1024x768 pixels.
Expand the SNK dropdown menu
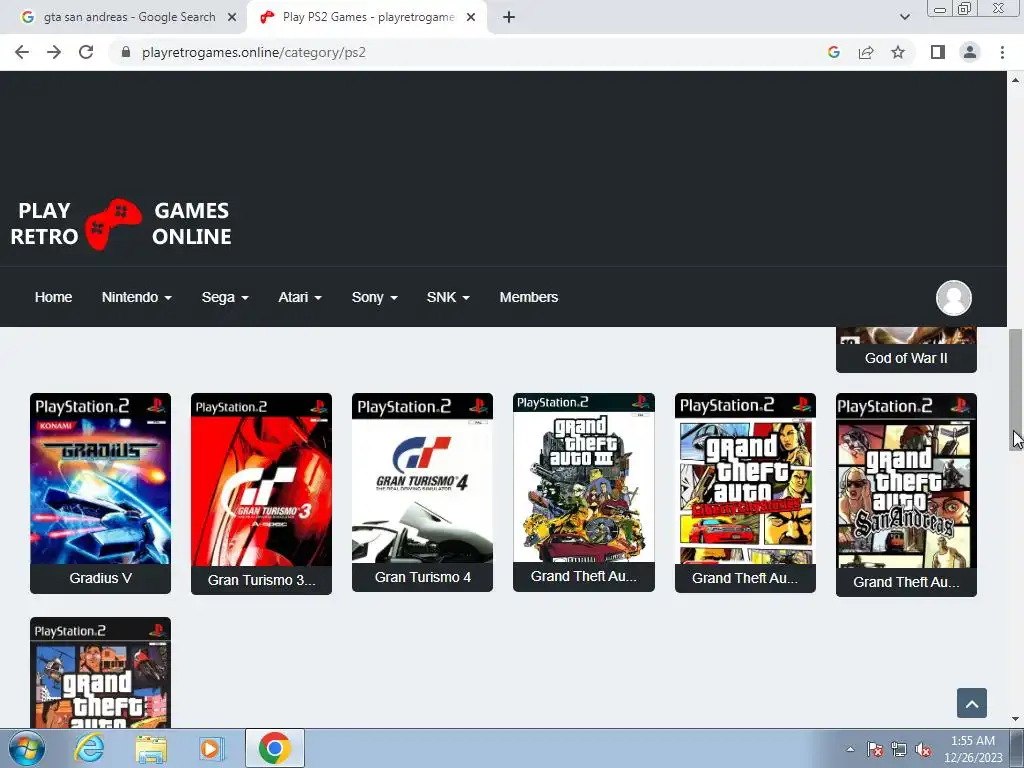point(448,297)
